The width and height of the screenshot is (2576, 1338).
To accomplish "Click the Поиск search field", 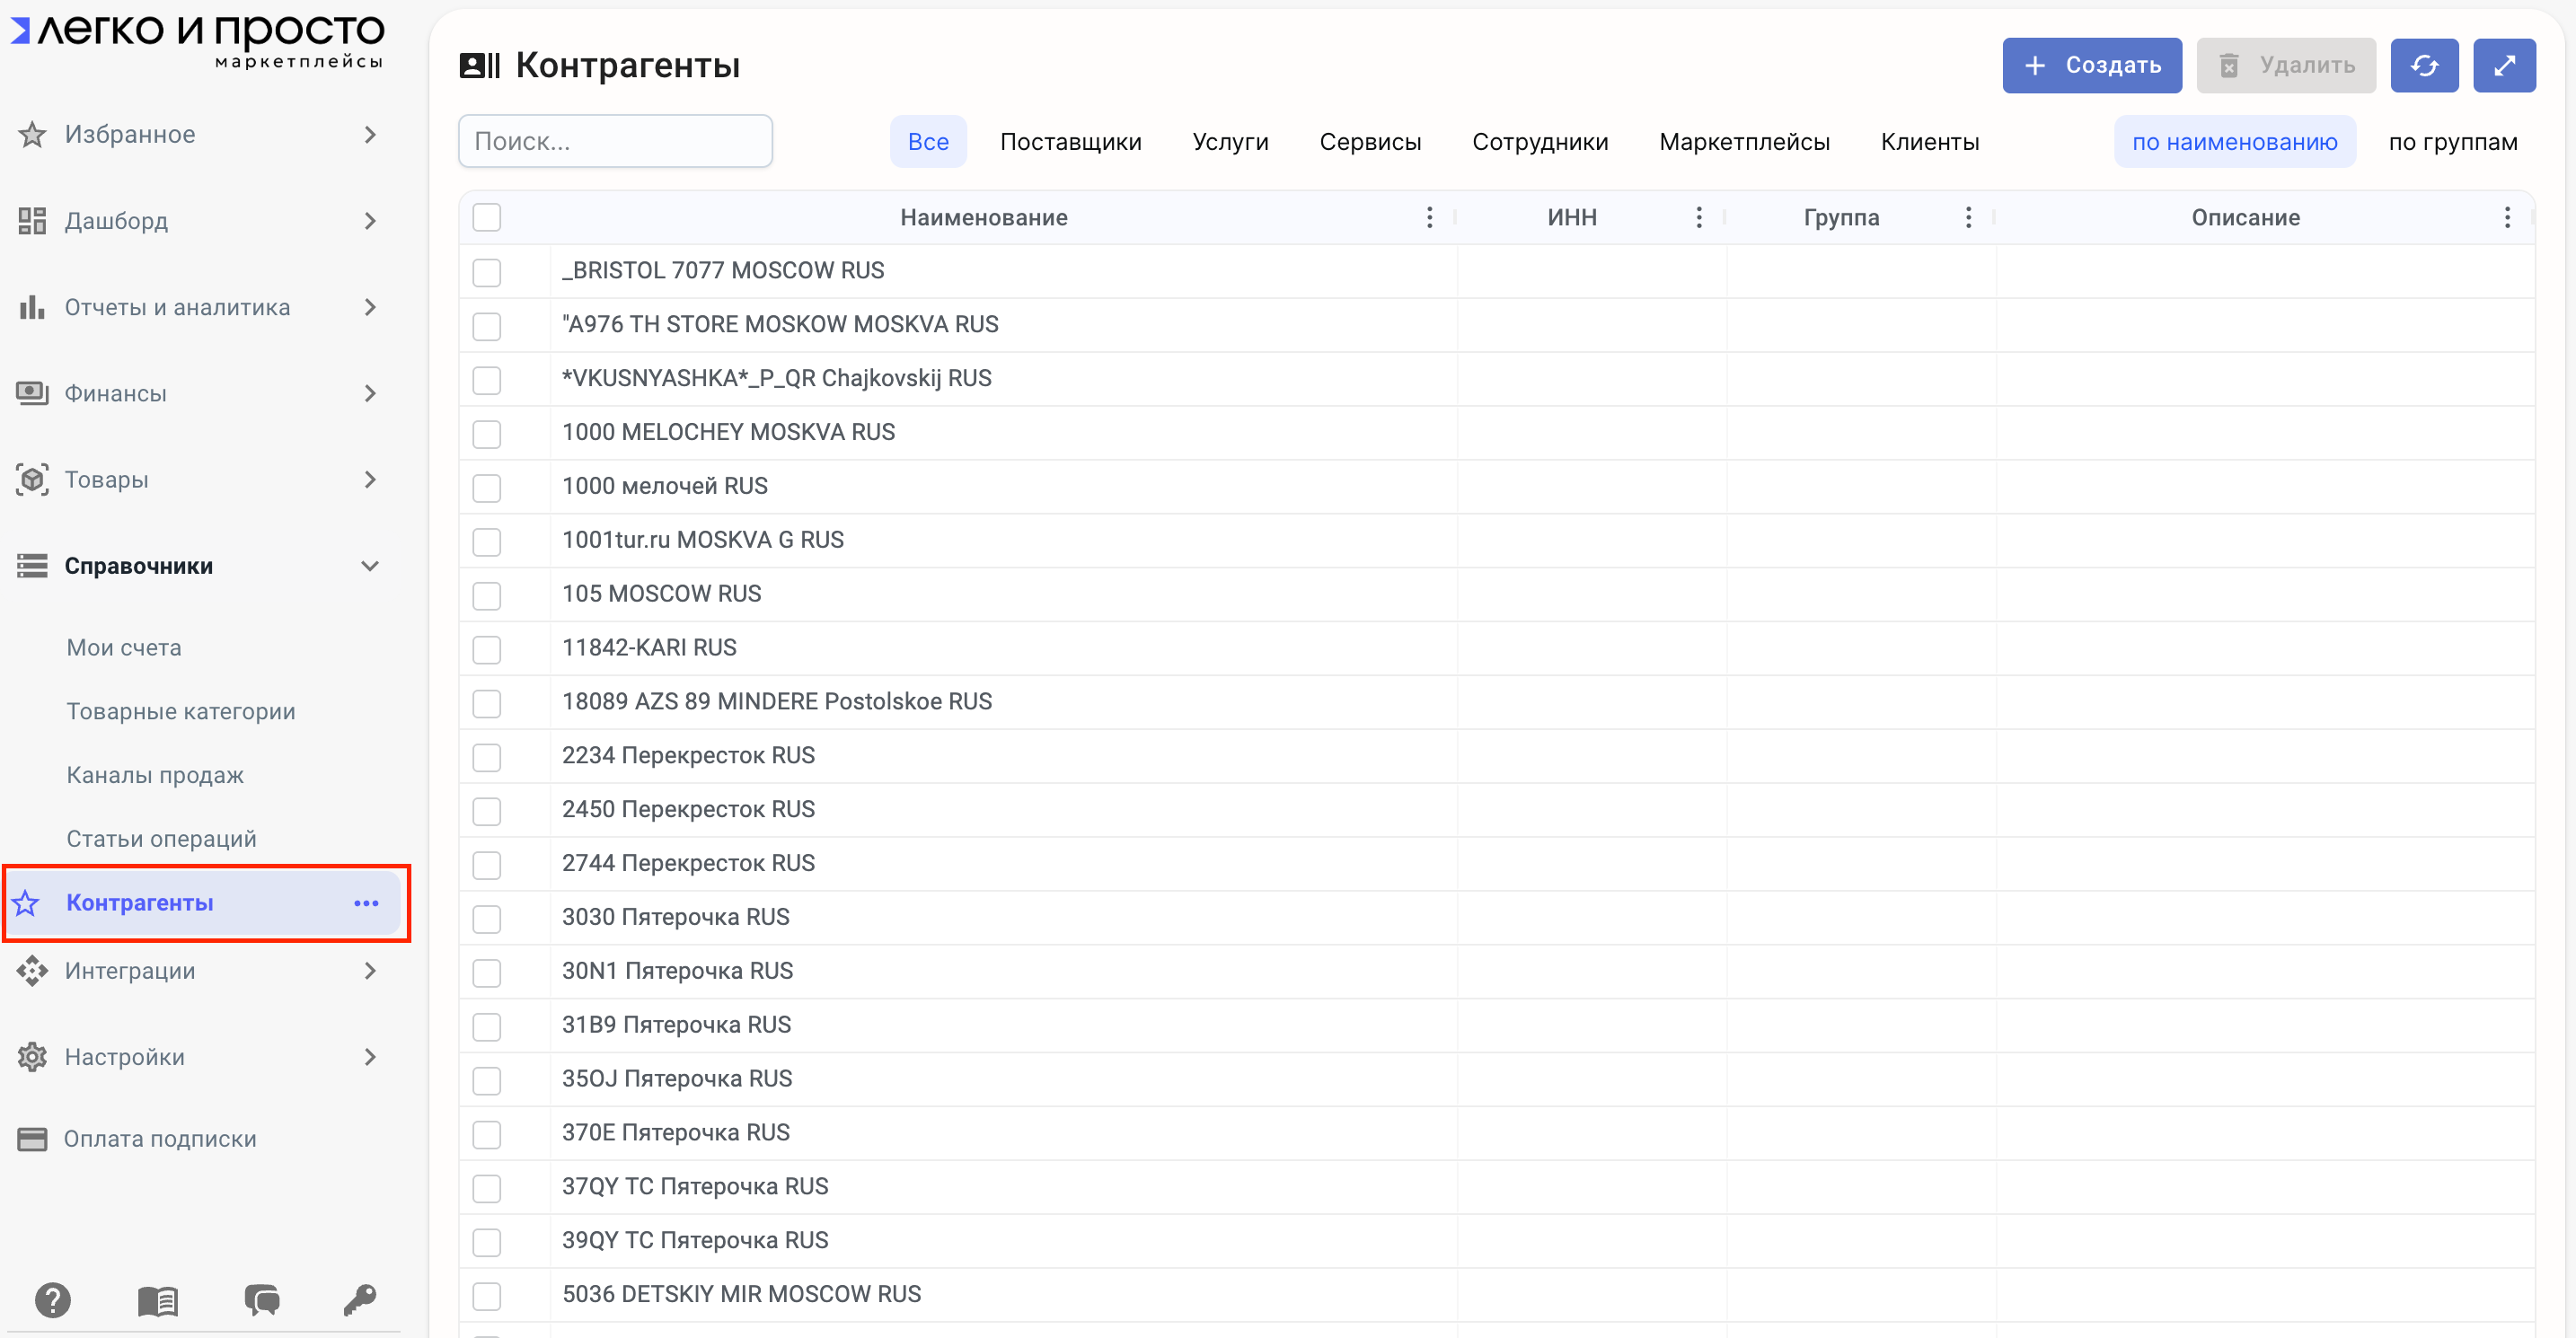I will click(x=615, y=141).
